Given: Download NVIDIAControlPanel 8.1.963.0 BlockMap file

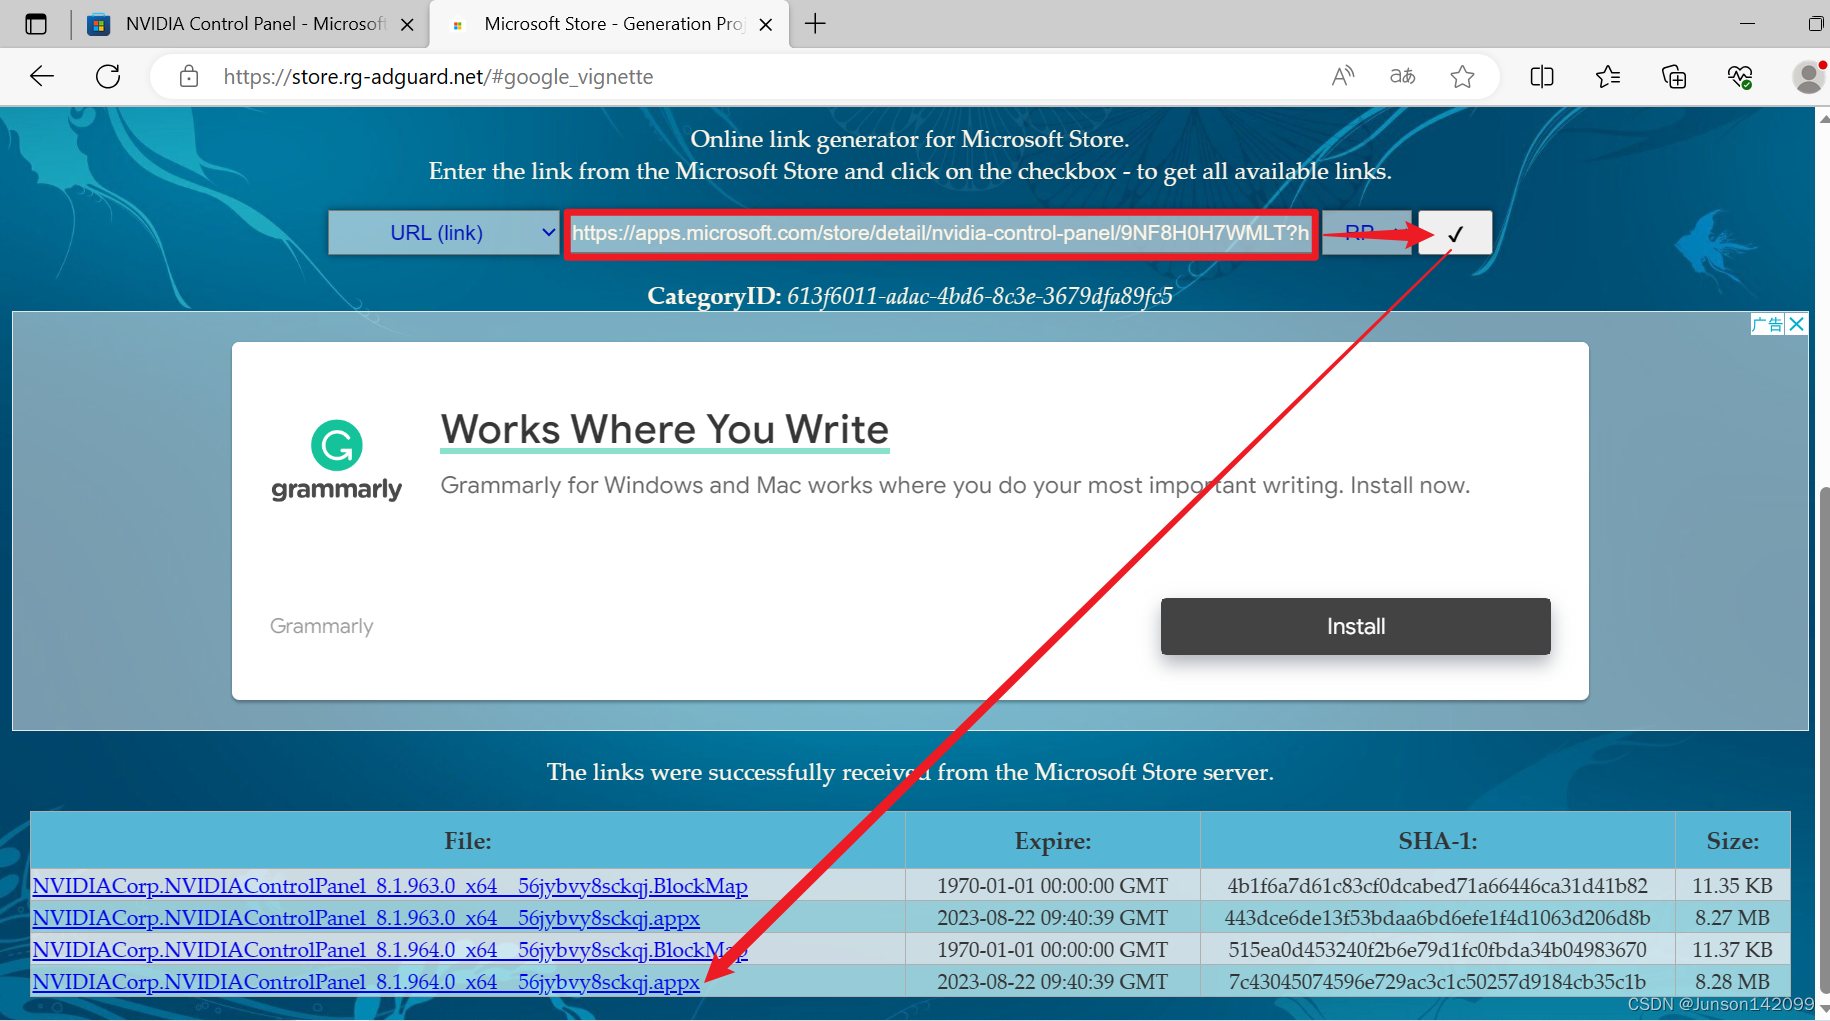Looking at the screenshot, I should tap(390, 886).
